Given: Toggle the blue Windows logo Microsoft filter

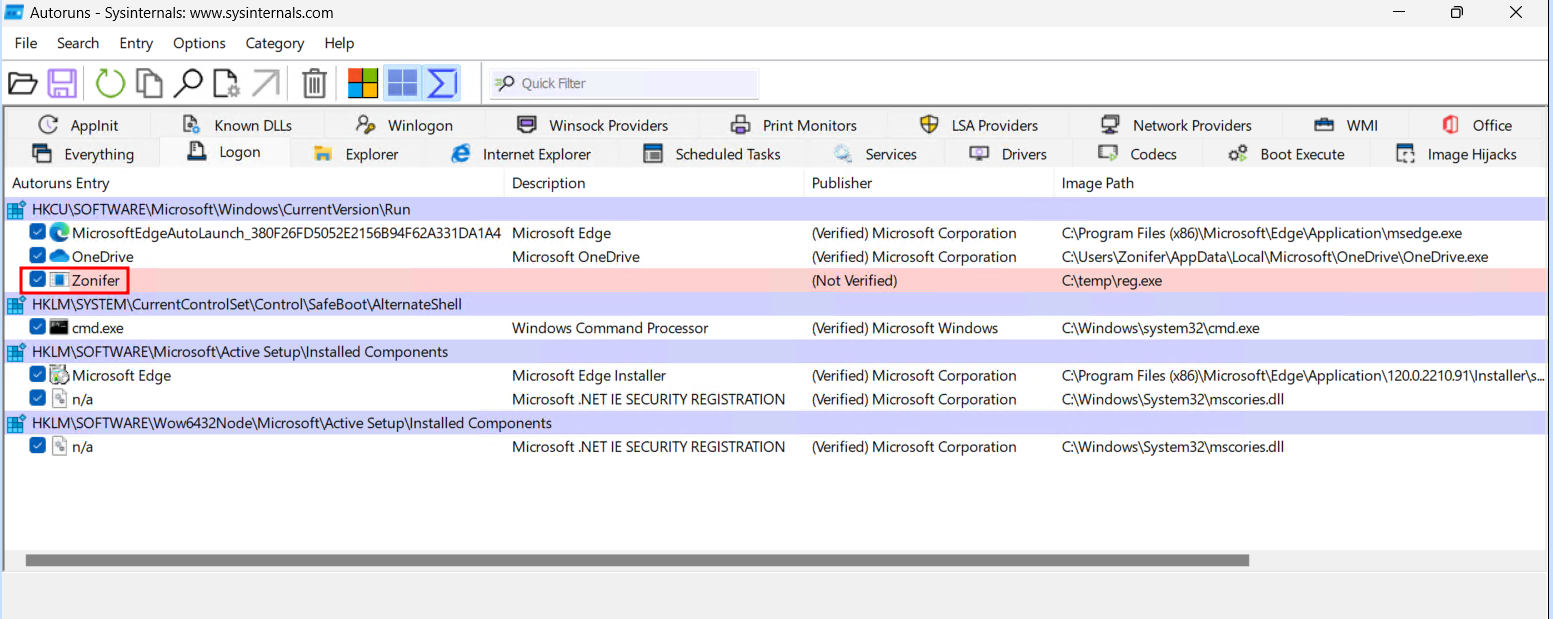Looking at the screenshot, I should tap(402, 83).
